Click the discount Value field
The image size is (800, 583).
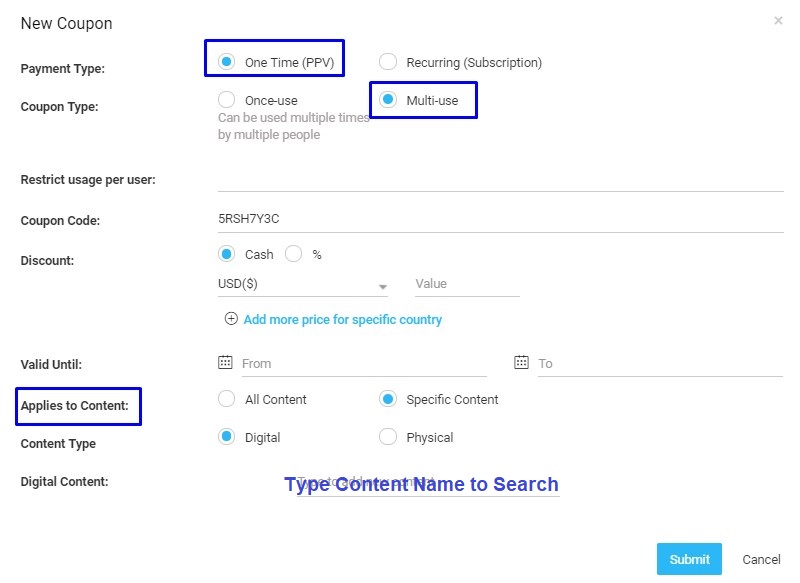[x=467, y=285]
